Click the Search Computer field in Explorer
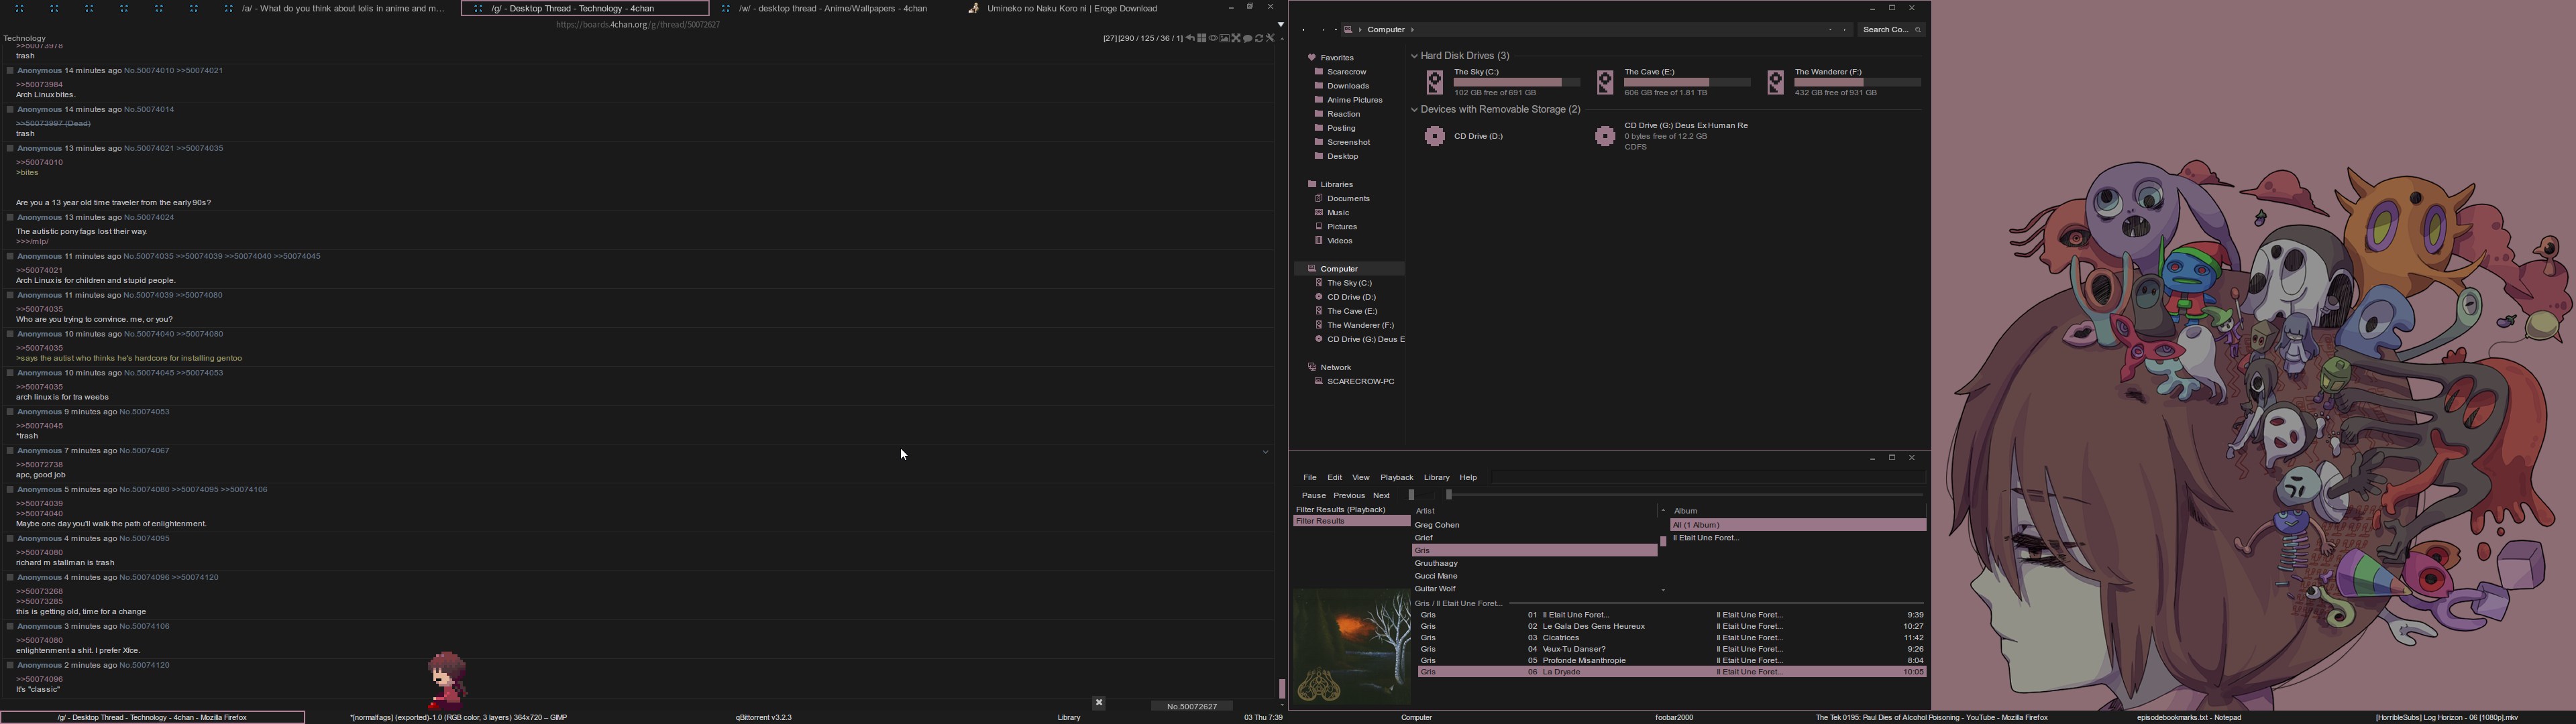This screenshot has height=724, width=2576. [x=1892, y=30]
